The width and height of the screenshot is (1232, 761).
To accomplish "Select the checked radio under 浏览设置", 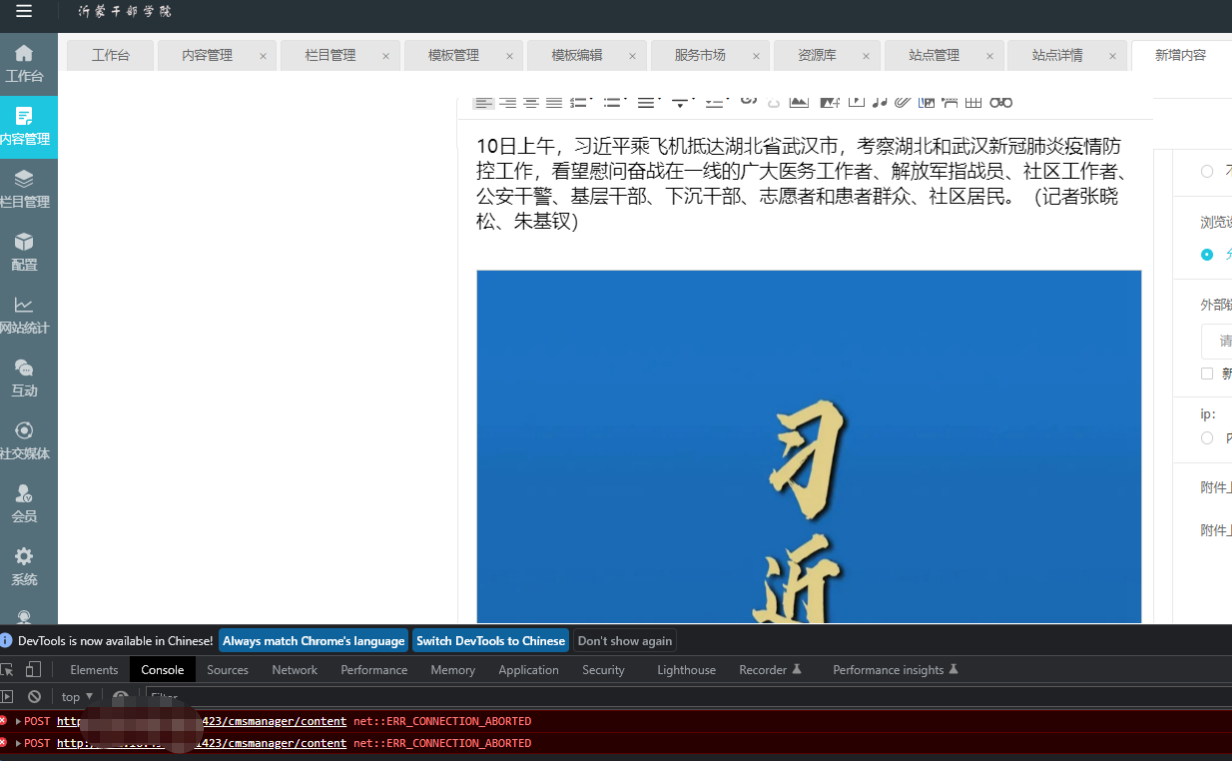I will (x=1207, y=254).
